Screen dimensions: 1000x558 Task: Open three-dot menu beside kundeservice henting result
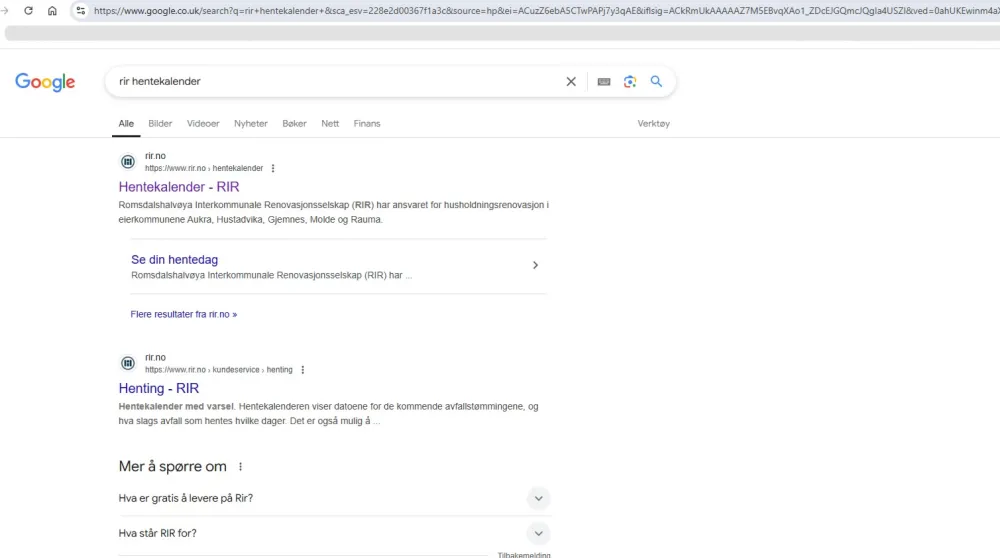tap(303, 370)
